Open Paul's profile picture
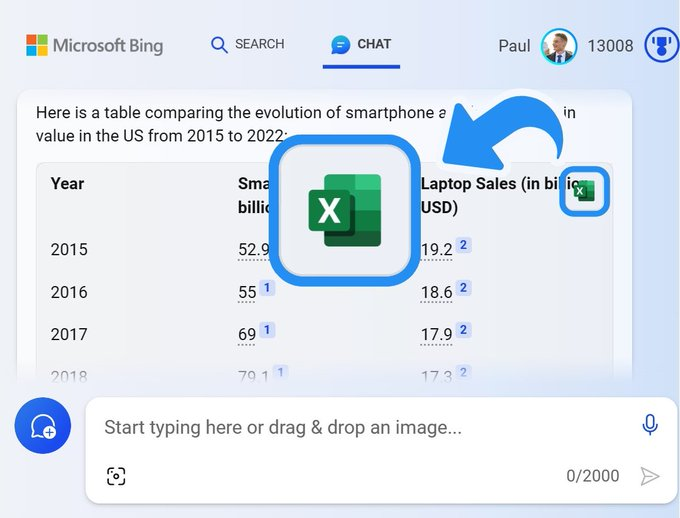 (x=559, y=46)
